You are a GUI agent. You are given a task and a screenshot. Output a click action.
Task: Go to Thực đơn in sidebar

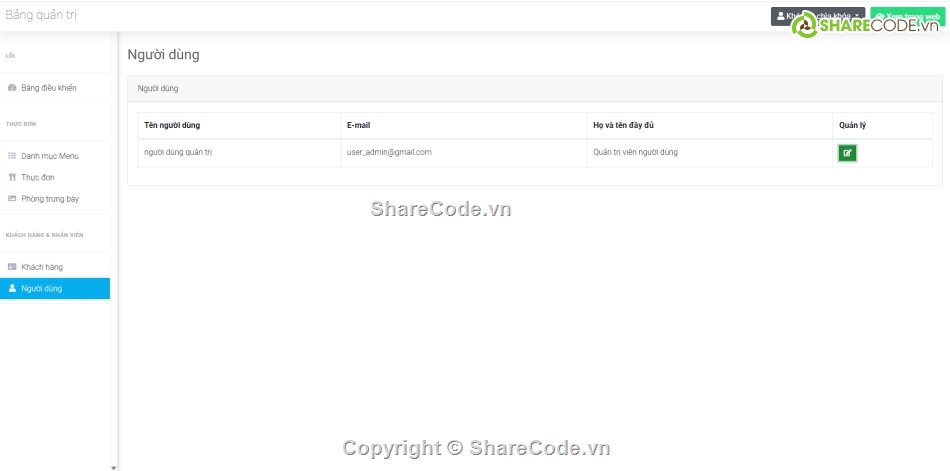coord(38,177)
